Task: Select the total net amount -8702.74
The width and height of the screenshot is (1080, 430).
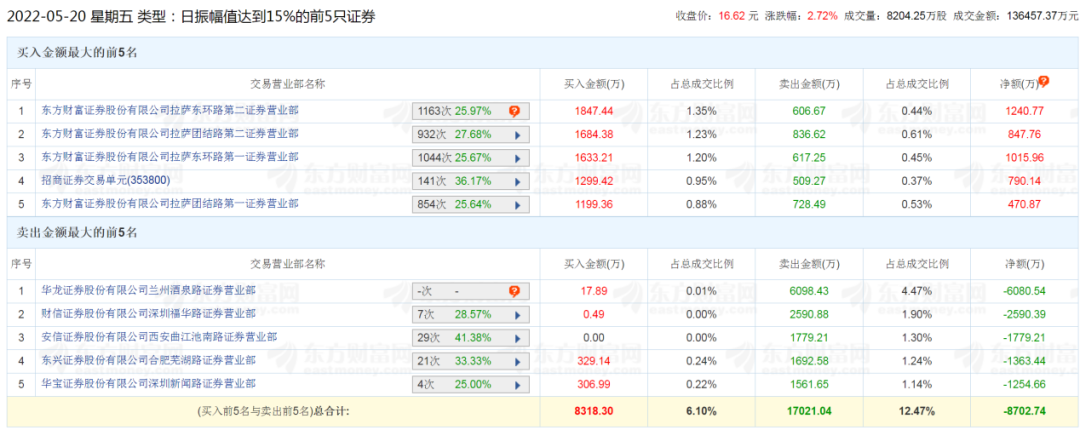Action: point(1025,412)
